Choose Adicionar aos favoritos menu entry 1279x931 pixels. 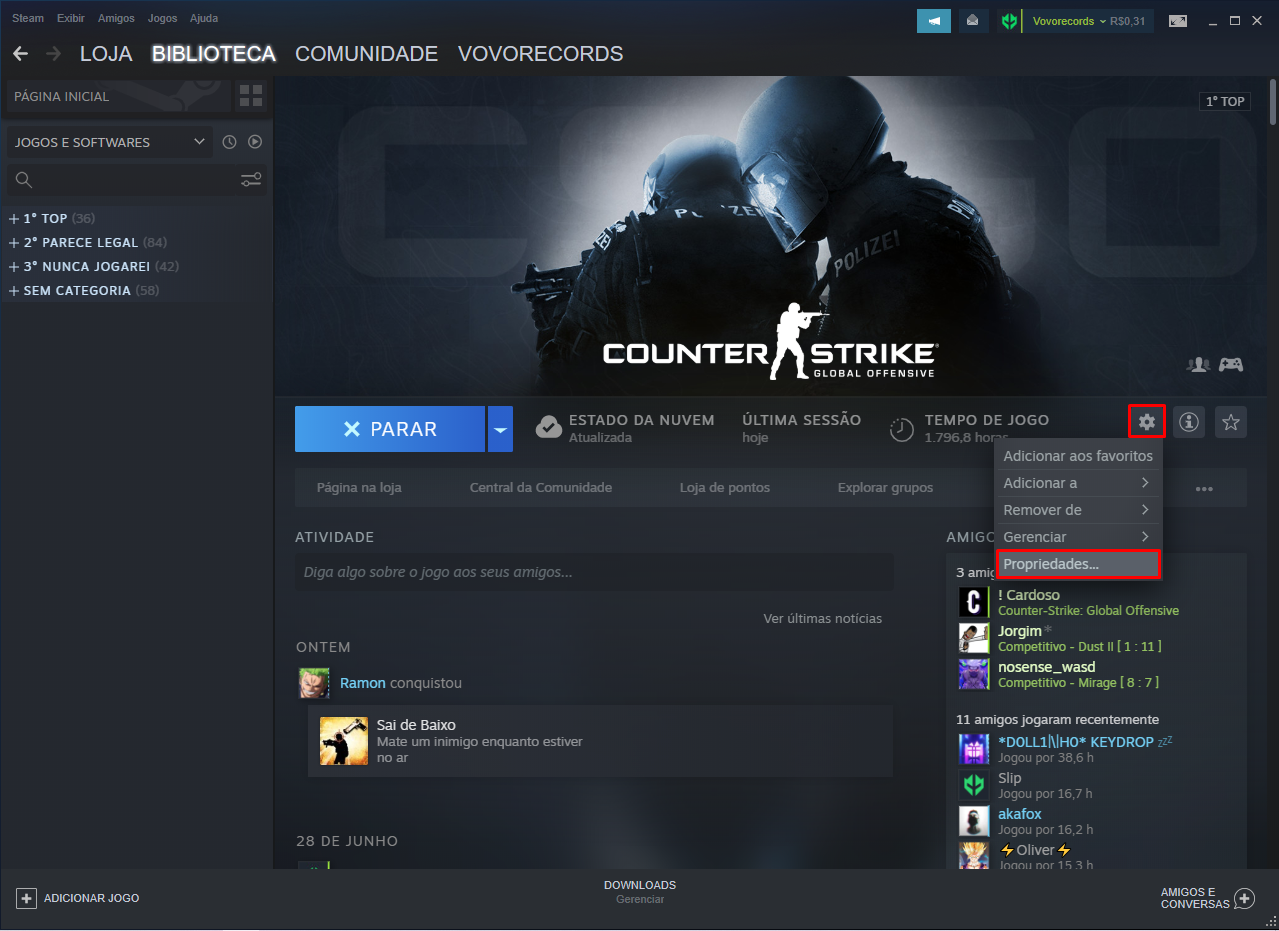tap(1077, 456)
